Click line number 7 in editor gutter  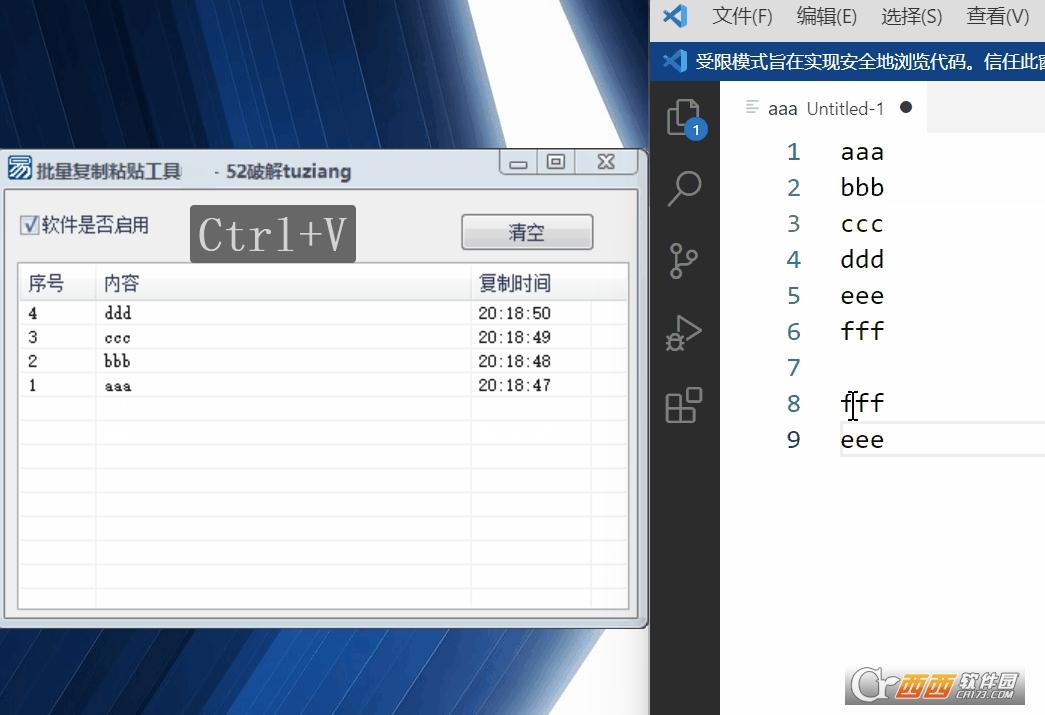click(x=793, y=368)
